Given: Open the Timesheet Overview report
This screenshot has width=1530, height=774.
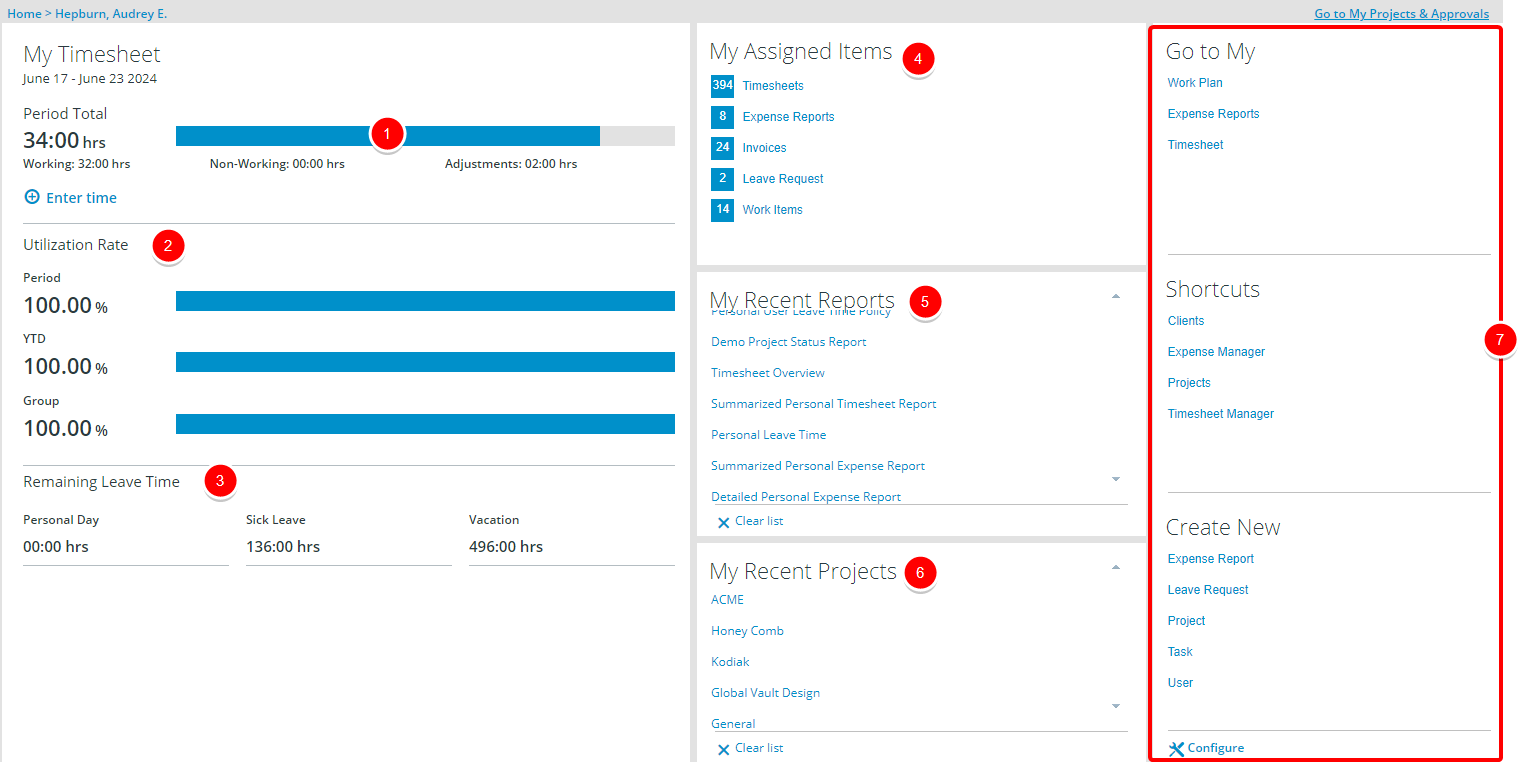Looking at the screenshot, I should tap(767, 372).
